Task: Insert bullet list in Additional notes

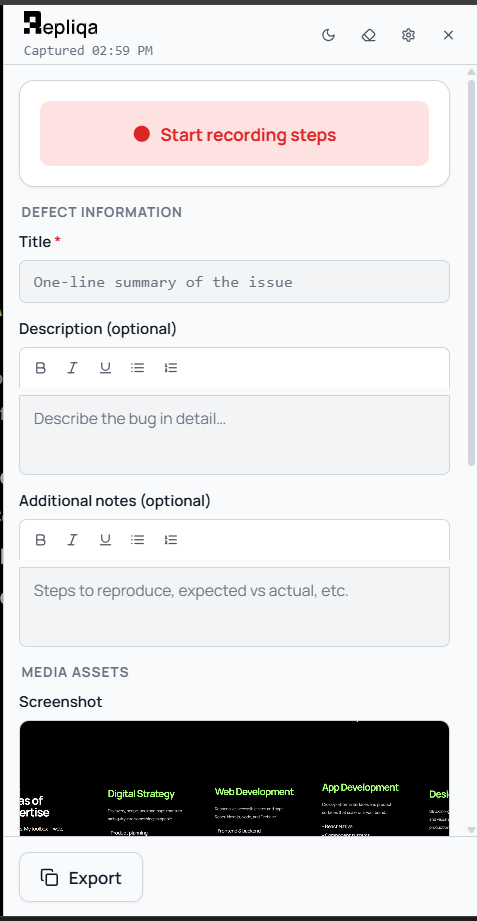Action: coord(137,540)
